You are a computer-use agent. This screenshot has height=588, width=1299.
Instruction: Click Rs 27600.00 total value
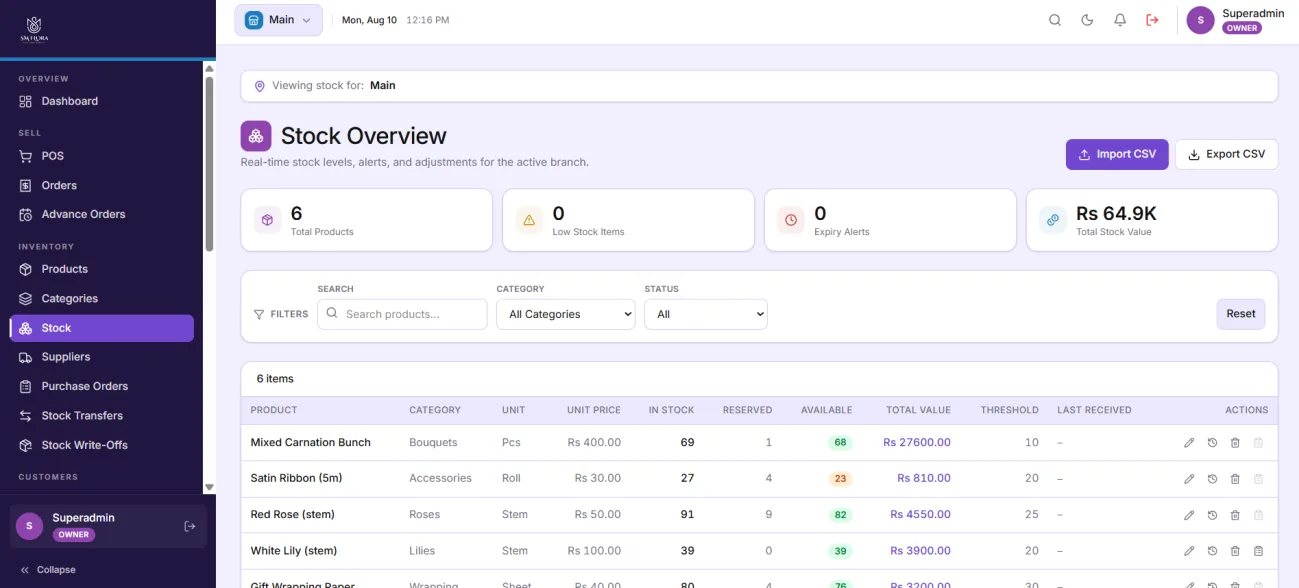tap(917, 443)
